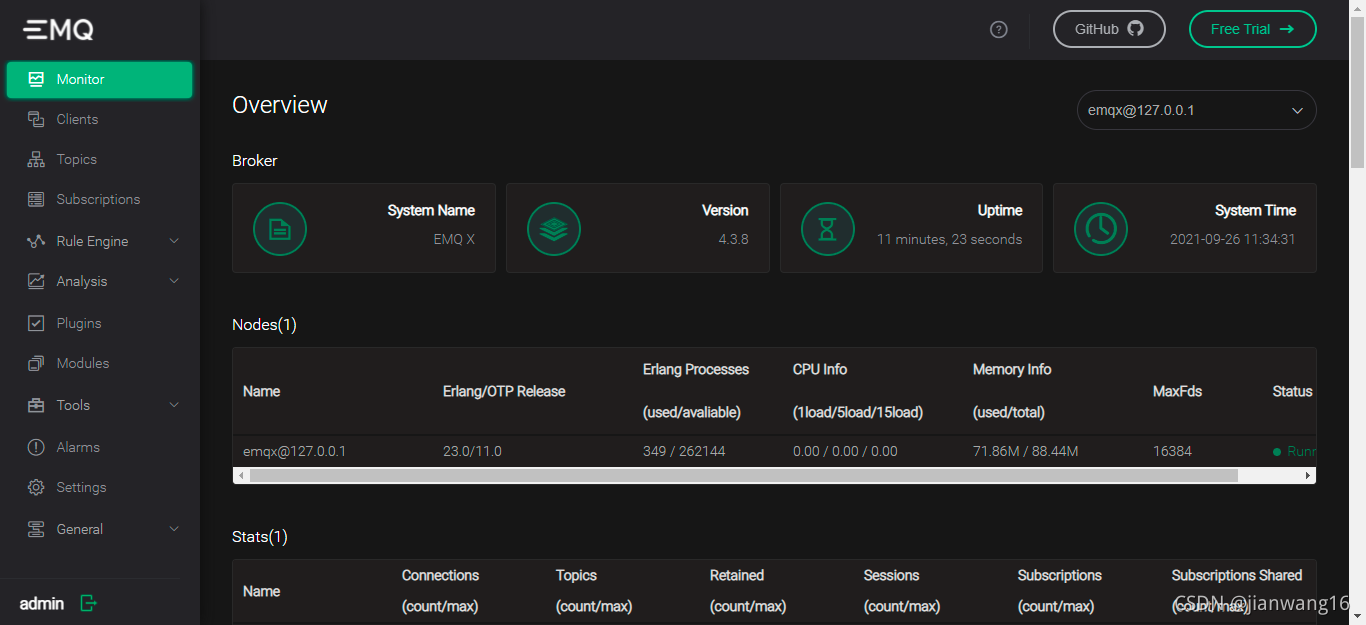The height and width of the screenshot is (625, 1366).
Task: Open the help question mark icon
Action: coord(998,29)
